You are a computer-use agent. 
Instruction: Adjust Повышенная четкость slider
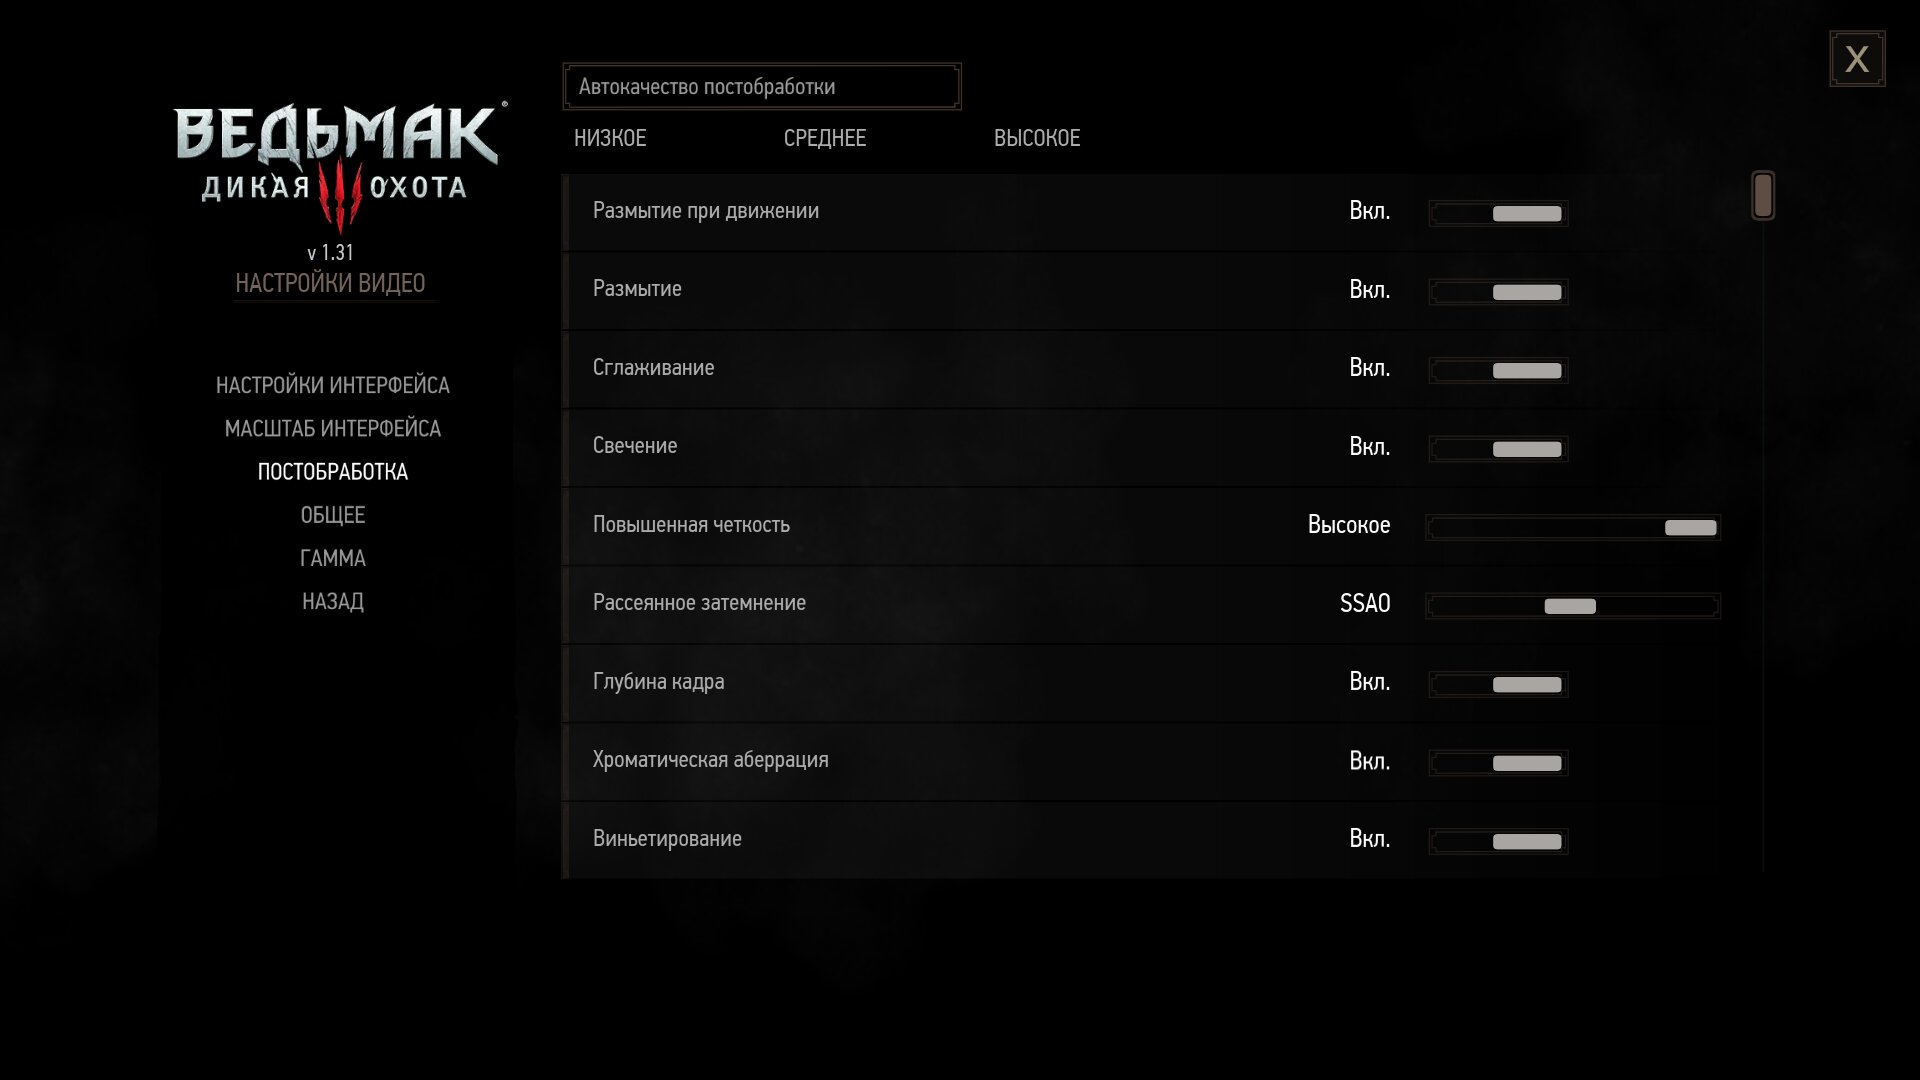point(1573,527)
